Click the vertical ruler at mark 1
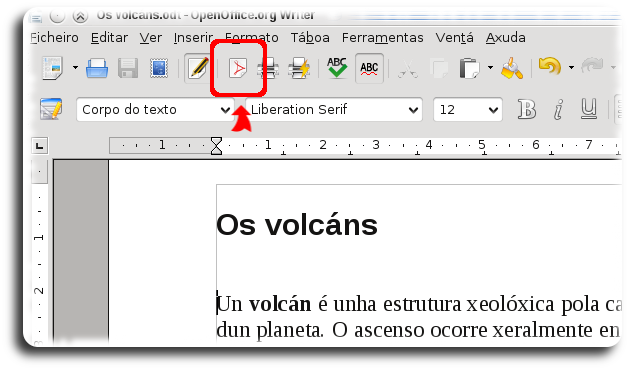This screenshot has width=629, height=370. (39, 238)
